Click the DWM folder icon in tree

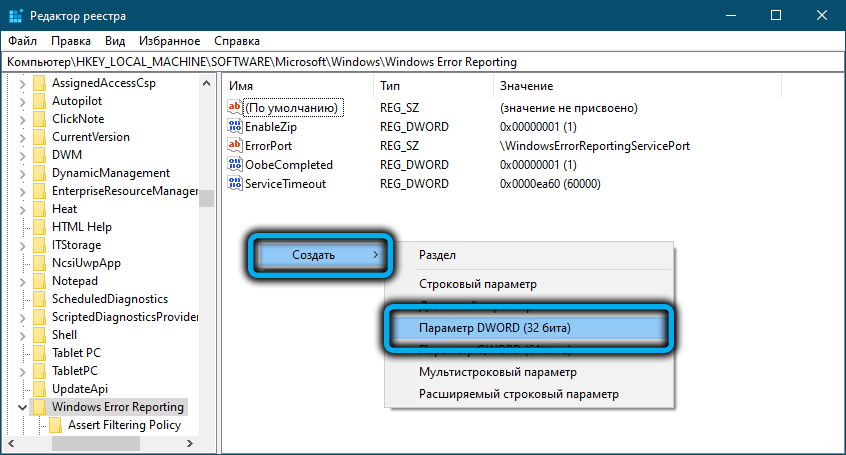[x=40, y=155]
